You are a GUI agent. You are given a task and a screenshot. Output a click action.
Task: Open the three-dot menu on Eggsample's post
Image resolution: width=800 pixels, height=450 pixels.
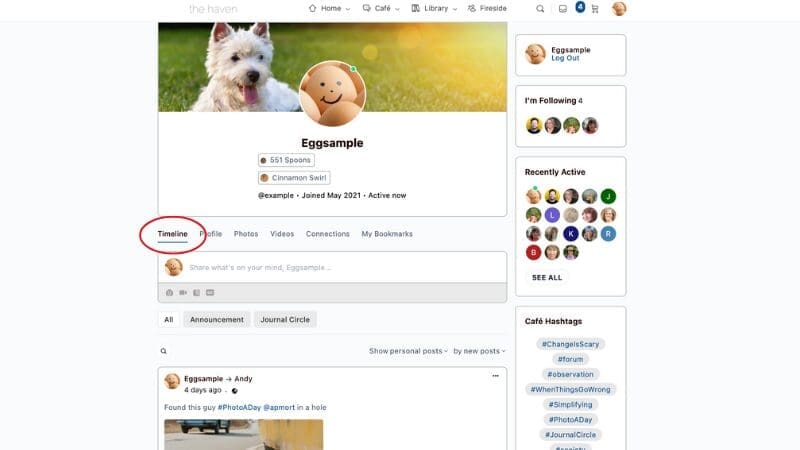click(494, 376)
